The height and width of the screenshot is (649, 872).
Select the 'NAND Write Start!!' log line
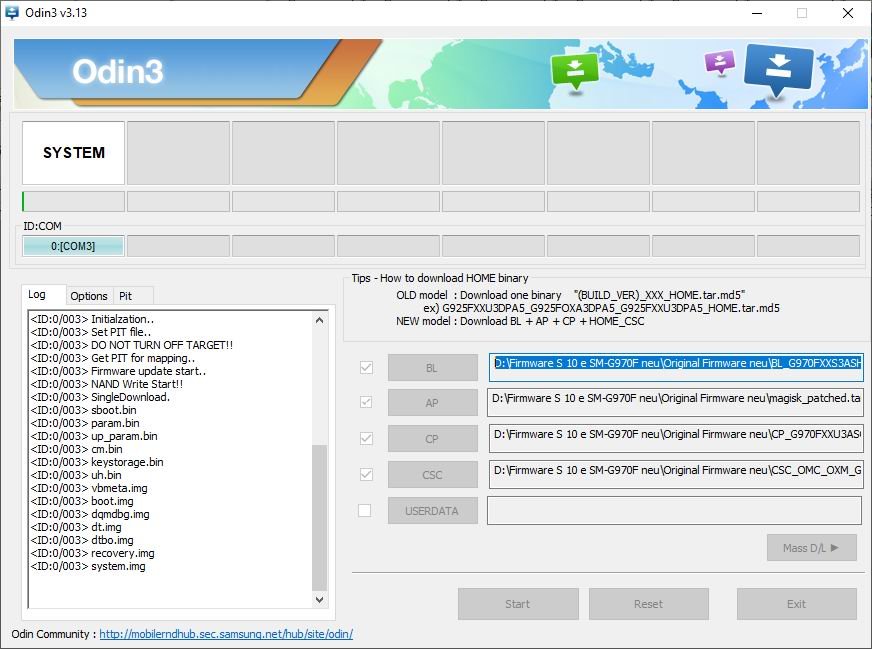[x=107, y=384]
